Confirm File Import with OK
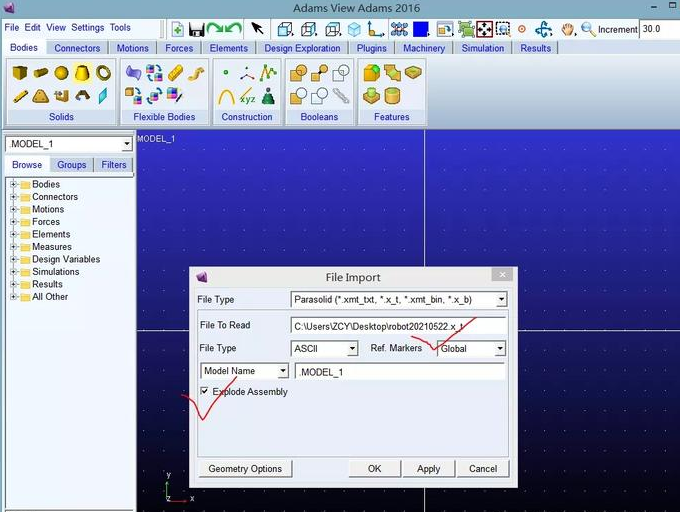This screenshot has width=680, height=512. coord(374,469)
